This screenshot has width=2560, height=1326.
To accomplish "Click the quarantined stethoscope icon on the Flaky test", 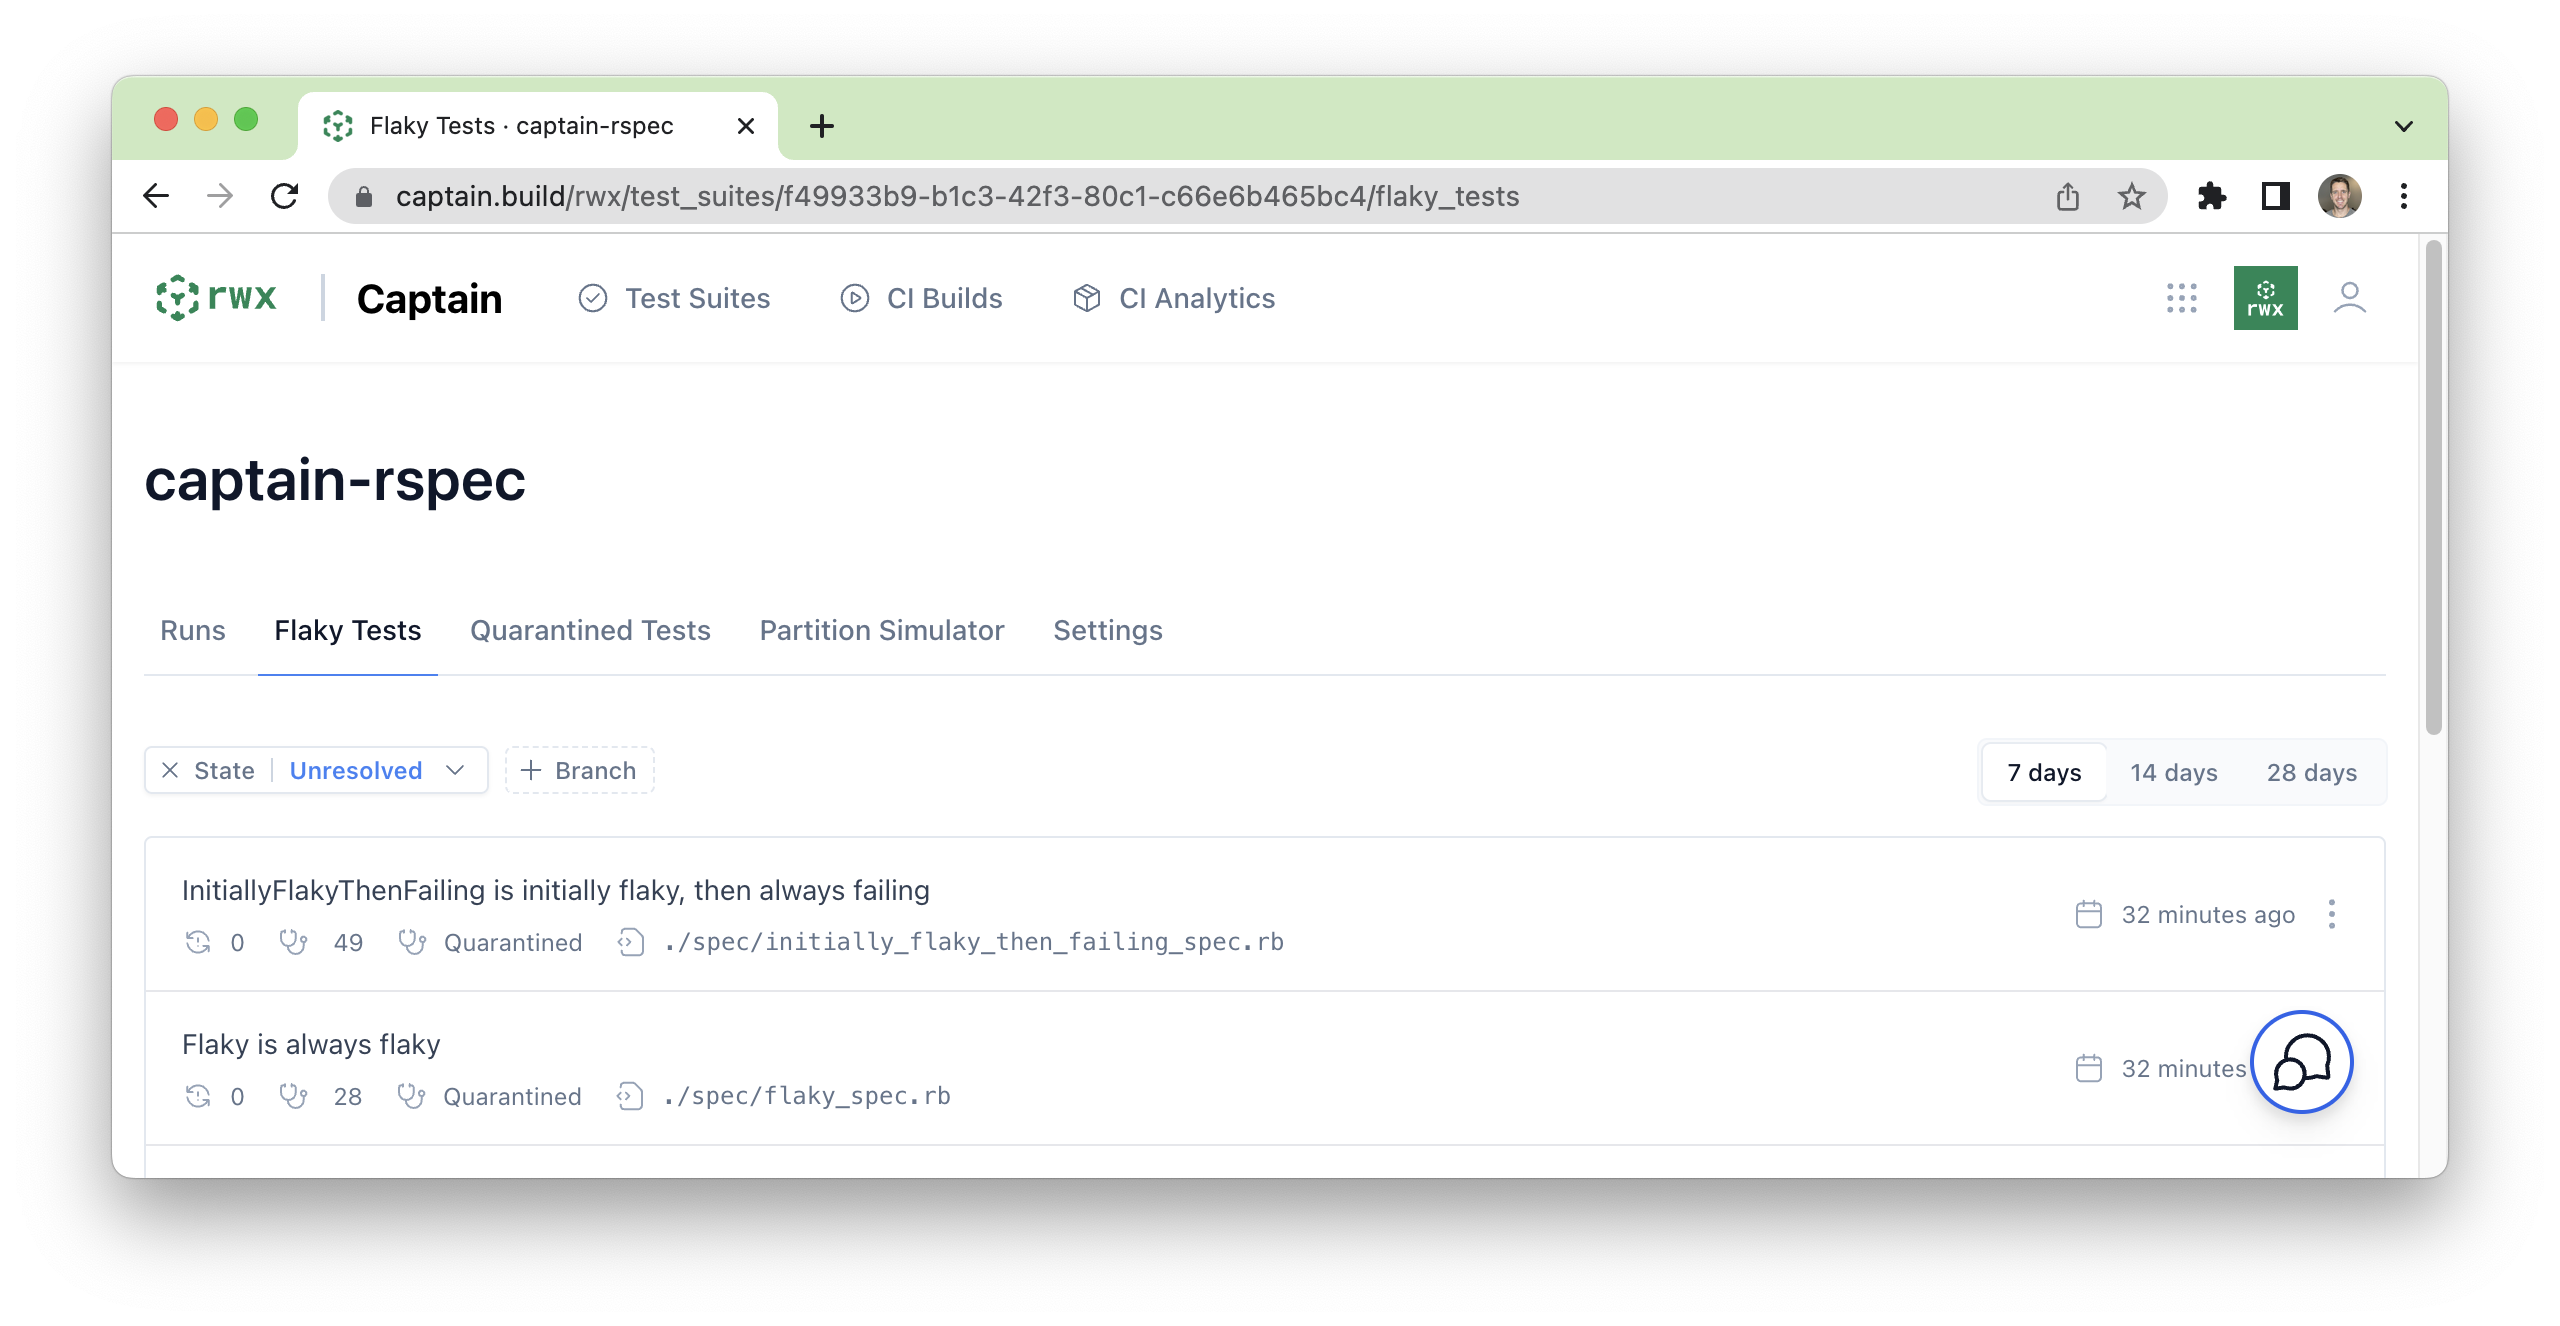I will (412, 1095).
